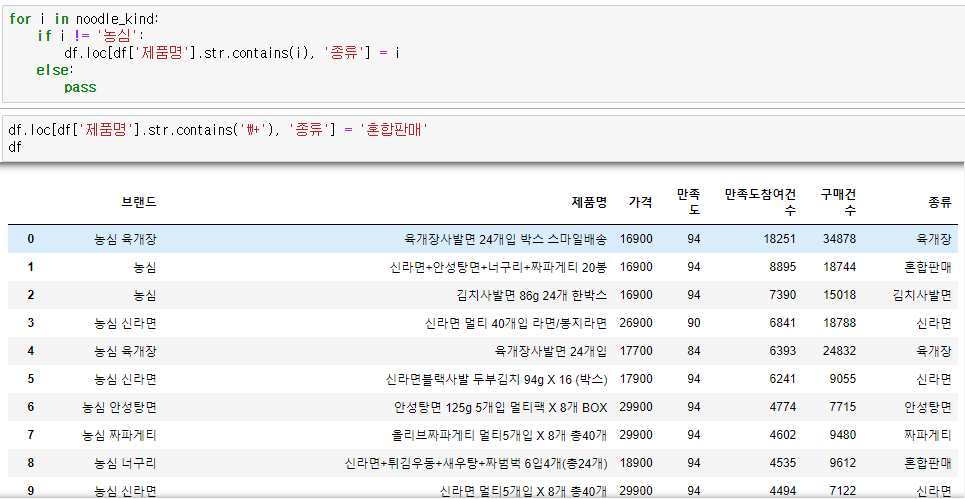Screen dimensions: 965x499
Task: Click product '육개장사발면 24개입' in row 4
Action: tap(551, 351)
